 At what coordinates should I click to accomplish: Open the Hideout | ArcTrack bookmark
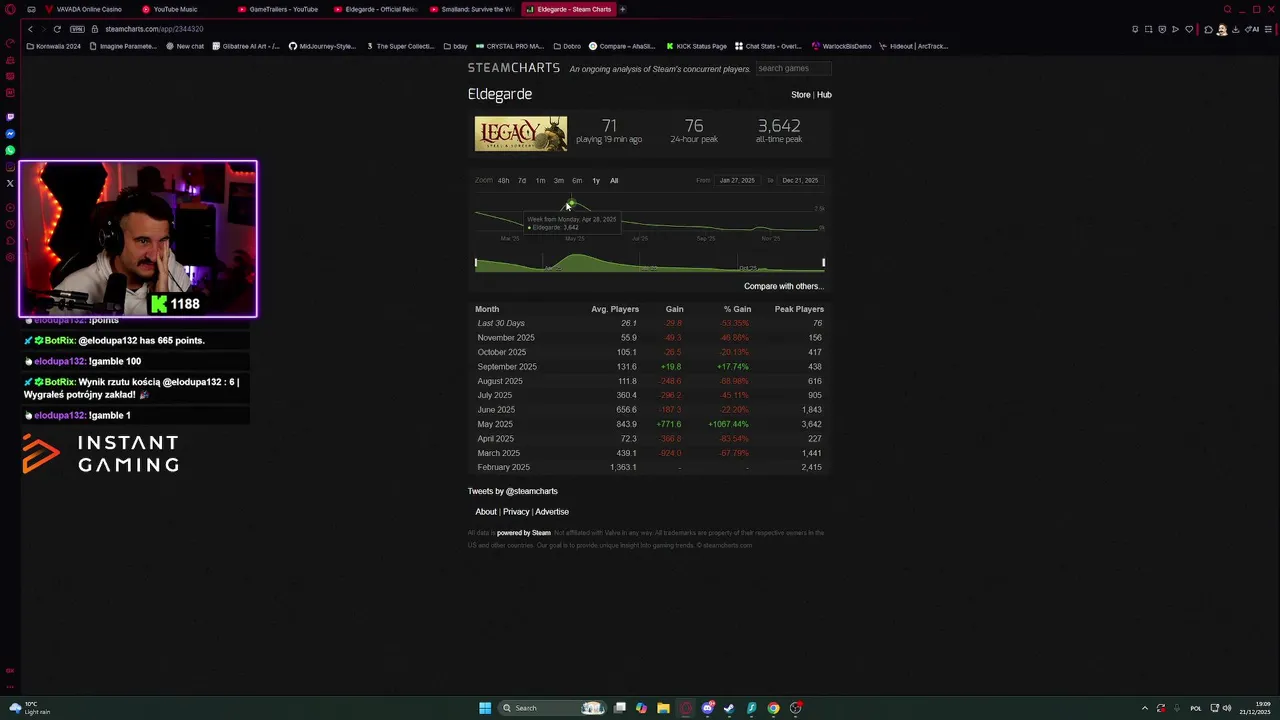pos(913,46)
